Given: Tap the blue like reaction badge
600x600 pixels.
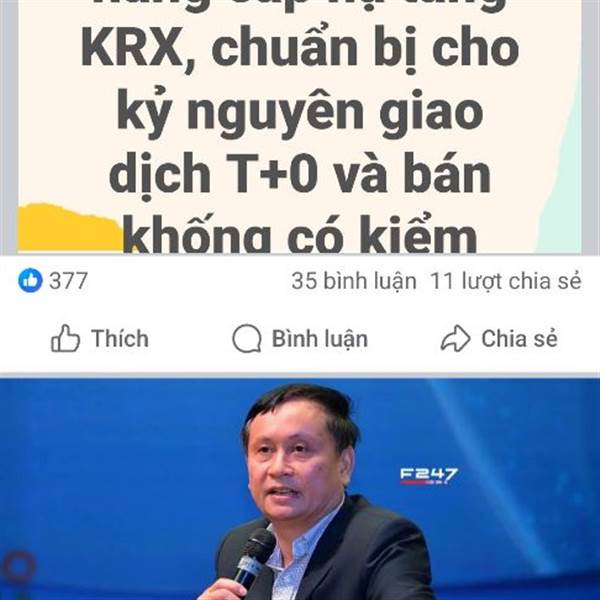Looking at the screenshot, I should coord(30,280).
